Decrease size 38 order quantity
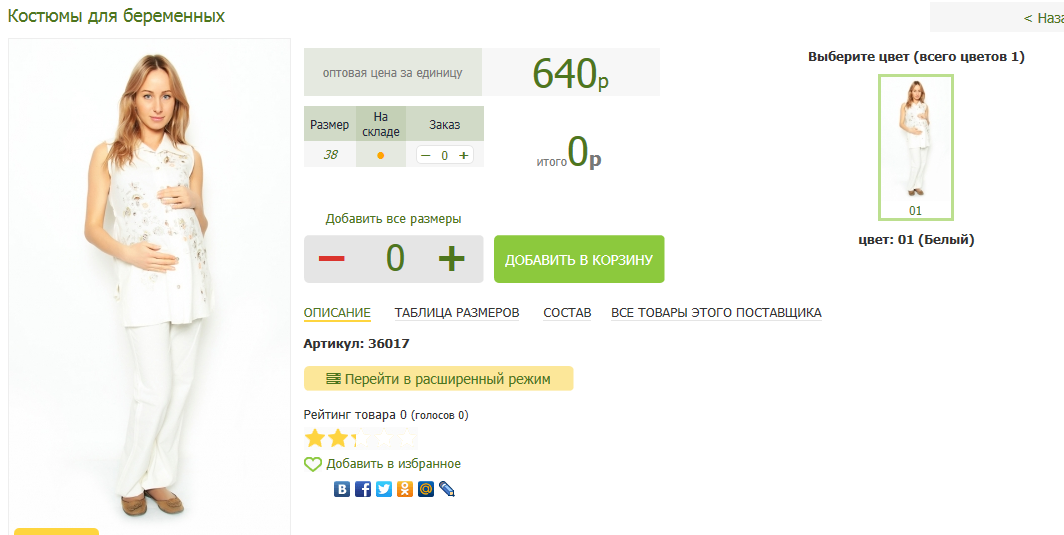The image size is (1064, 535). click(426, 155)
